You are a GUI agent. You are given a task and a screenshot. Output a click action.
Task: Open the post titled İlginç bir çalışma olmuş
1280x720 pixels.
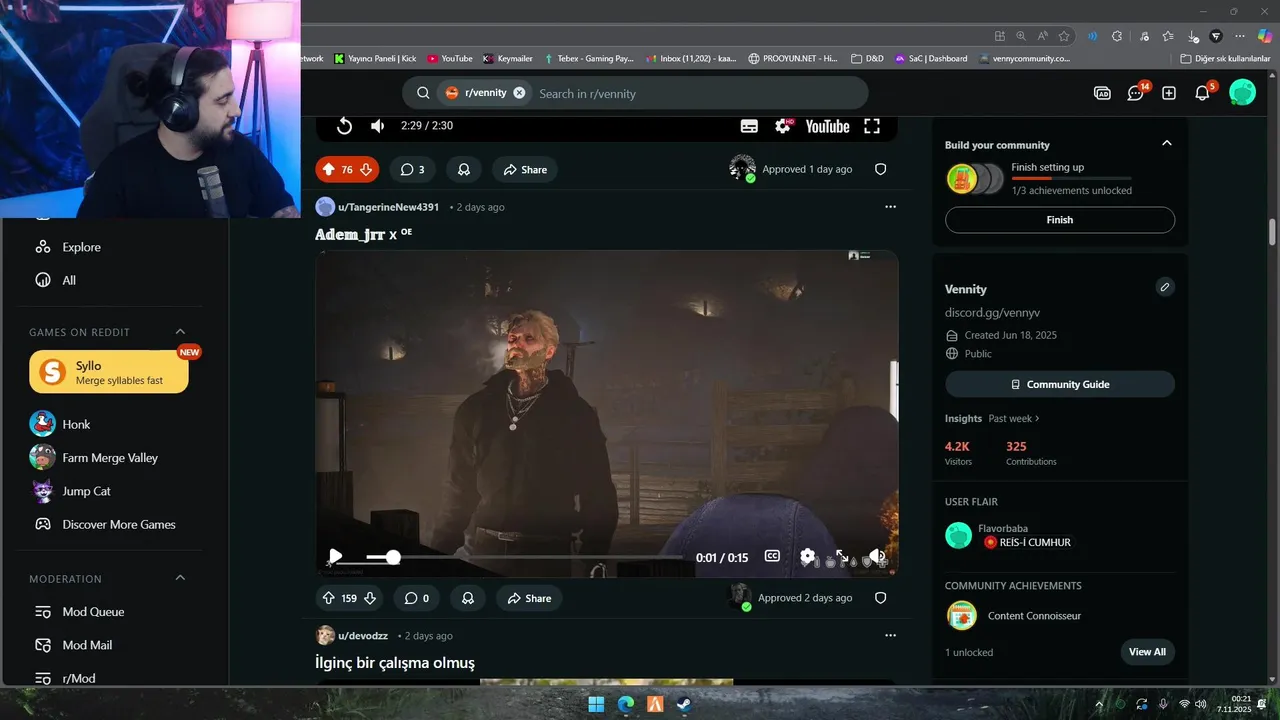tap(395, 663)
